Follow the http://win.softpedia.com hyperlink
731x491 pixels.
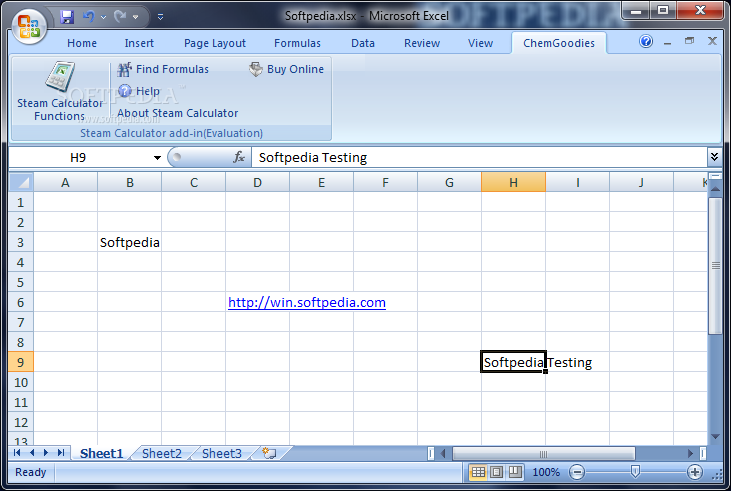coord(307,303)
